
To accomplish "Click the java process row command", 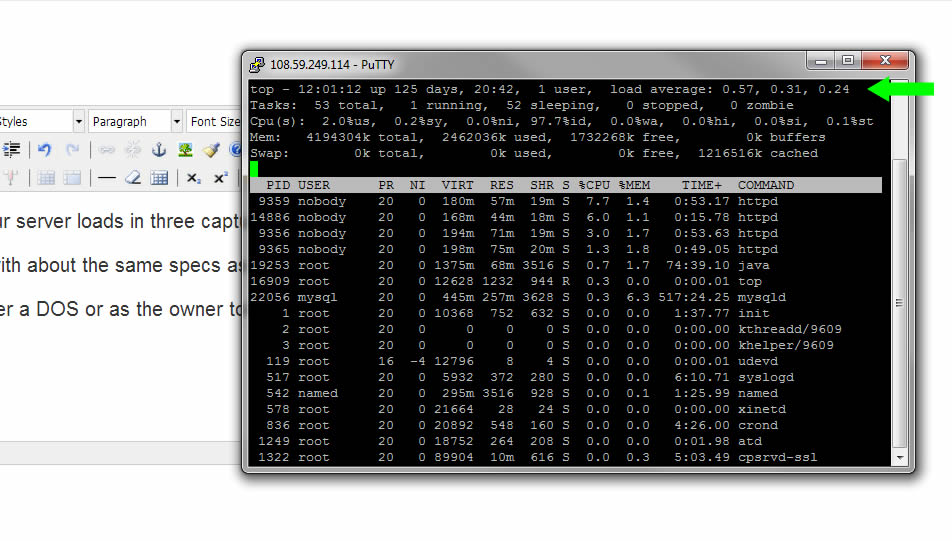I will point(753,265).
